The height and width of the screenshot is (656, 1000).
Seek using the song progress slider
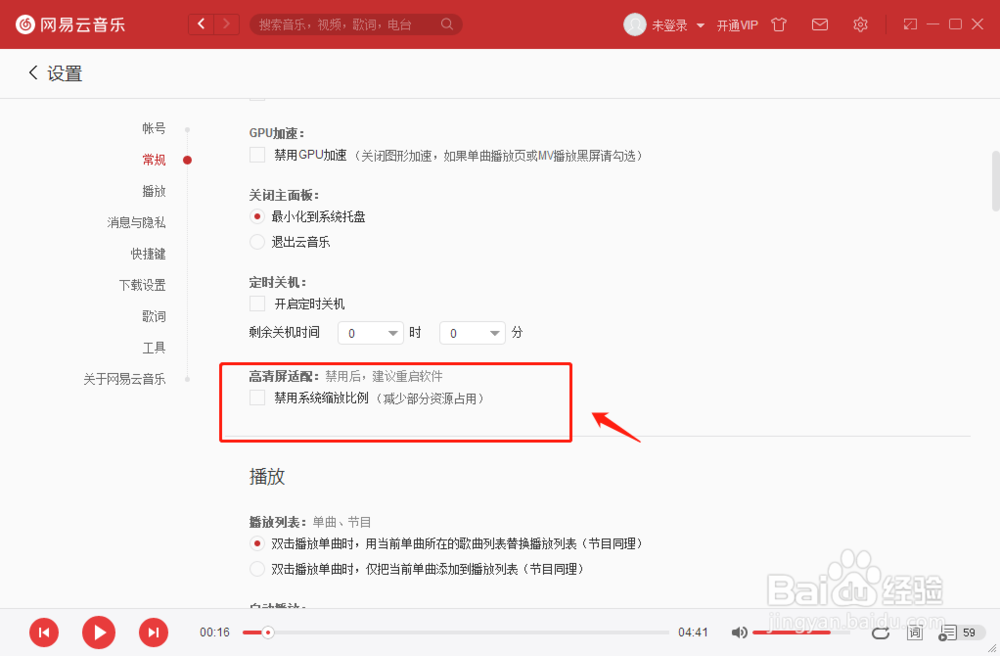pos(455,632)
